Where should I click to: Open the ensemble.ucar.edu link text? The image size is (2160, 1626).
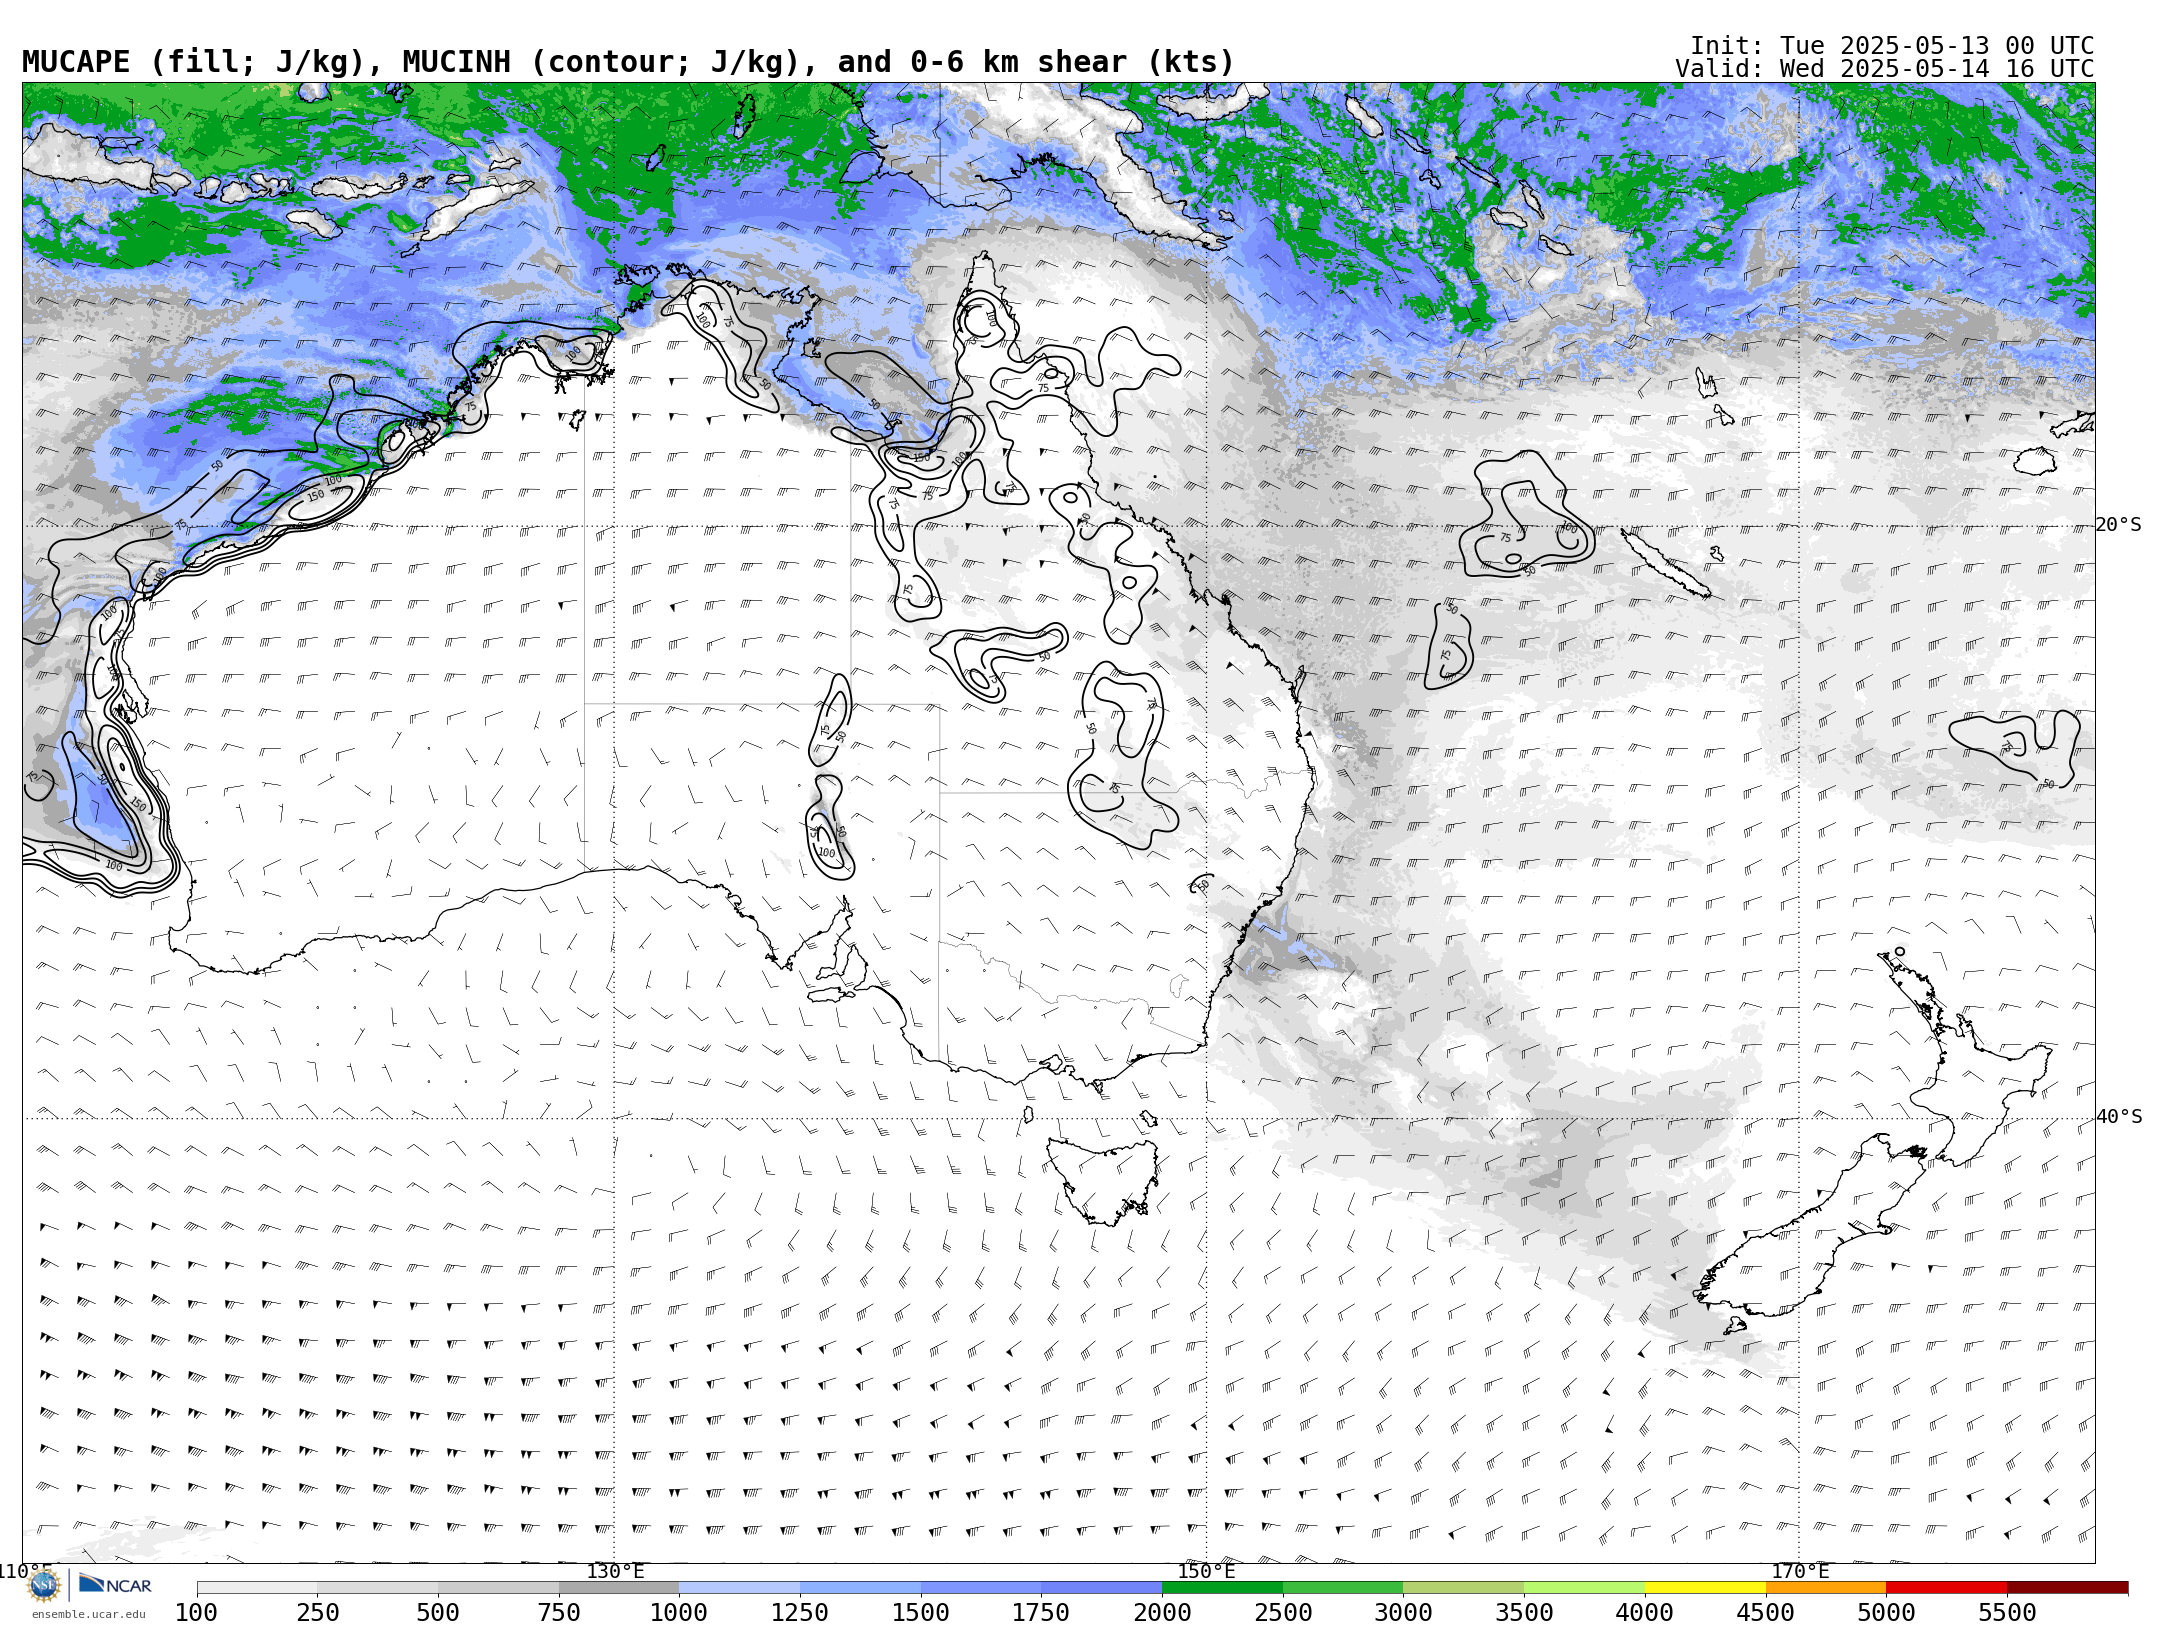88,1614
